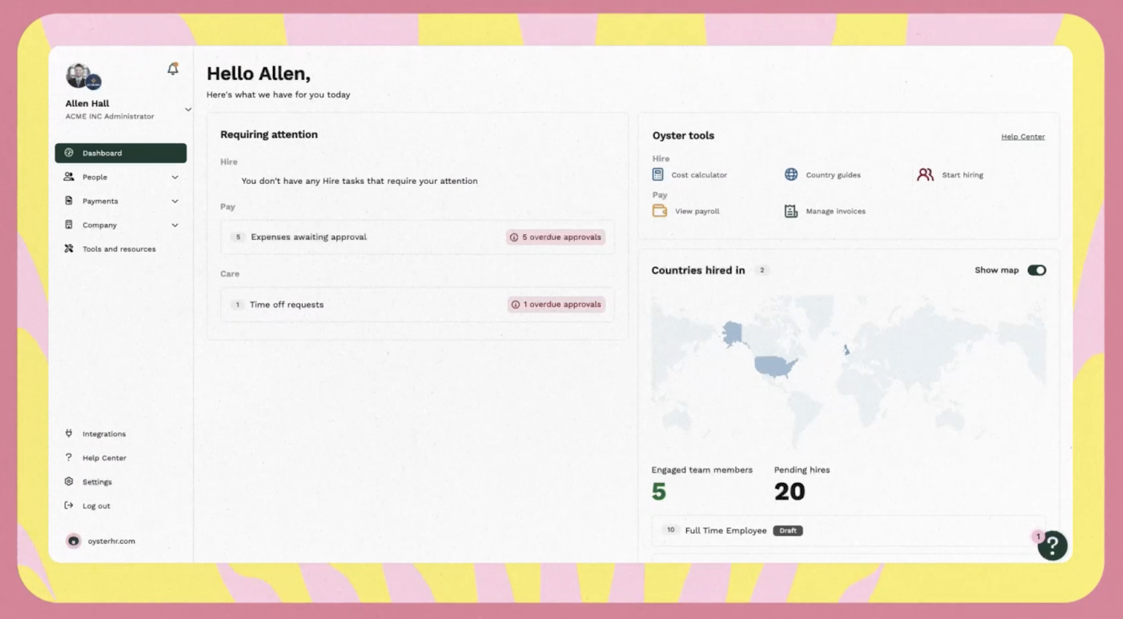Click the People icon in sidebar
Screen dimensions: 1123x619
pos(69,177)
